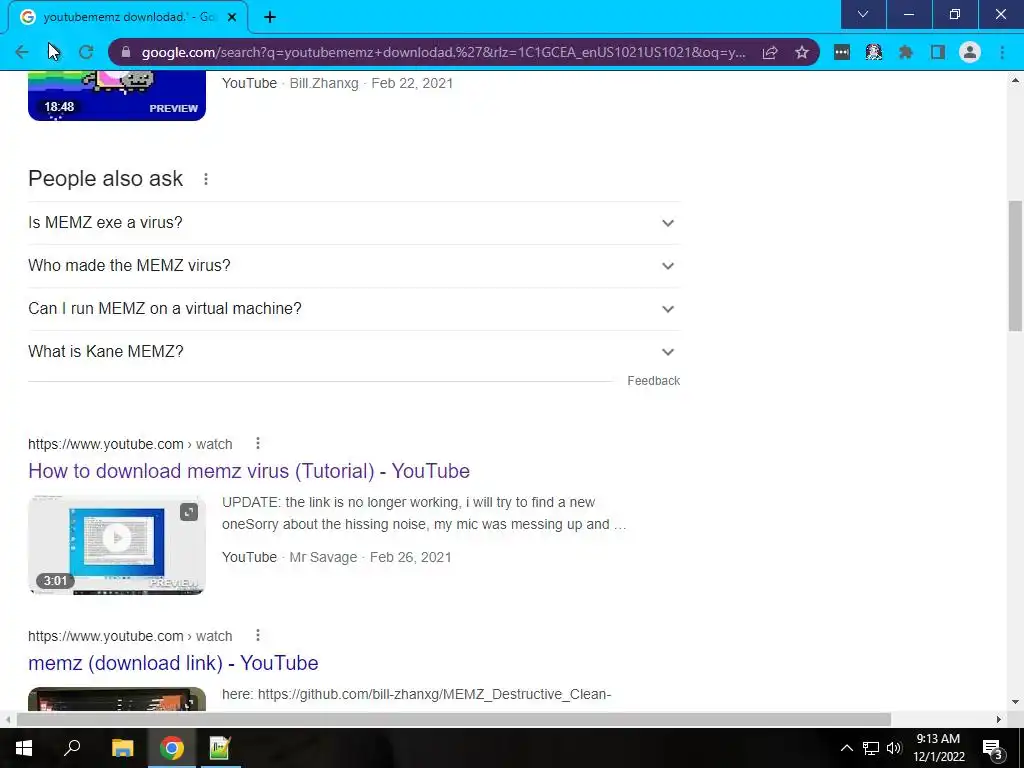The width and height of the screenshot is (1024, 768).
Task: Close the youtubememz download tab
Action: click(x=232, y=17)
